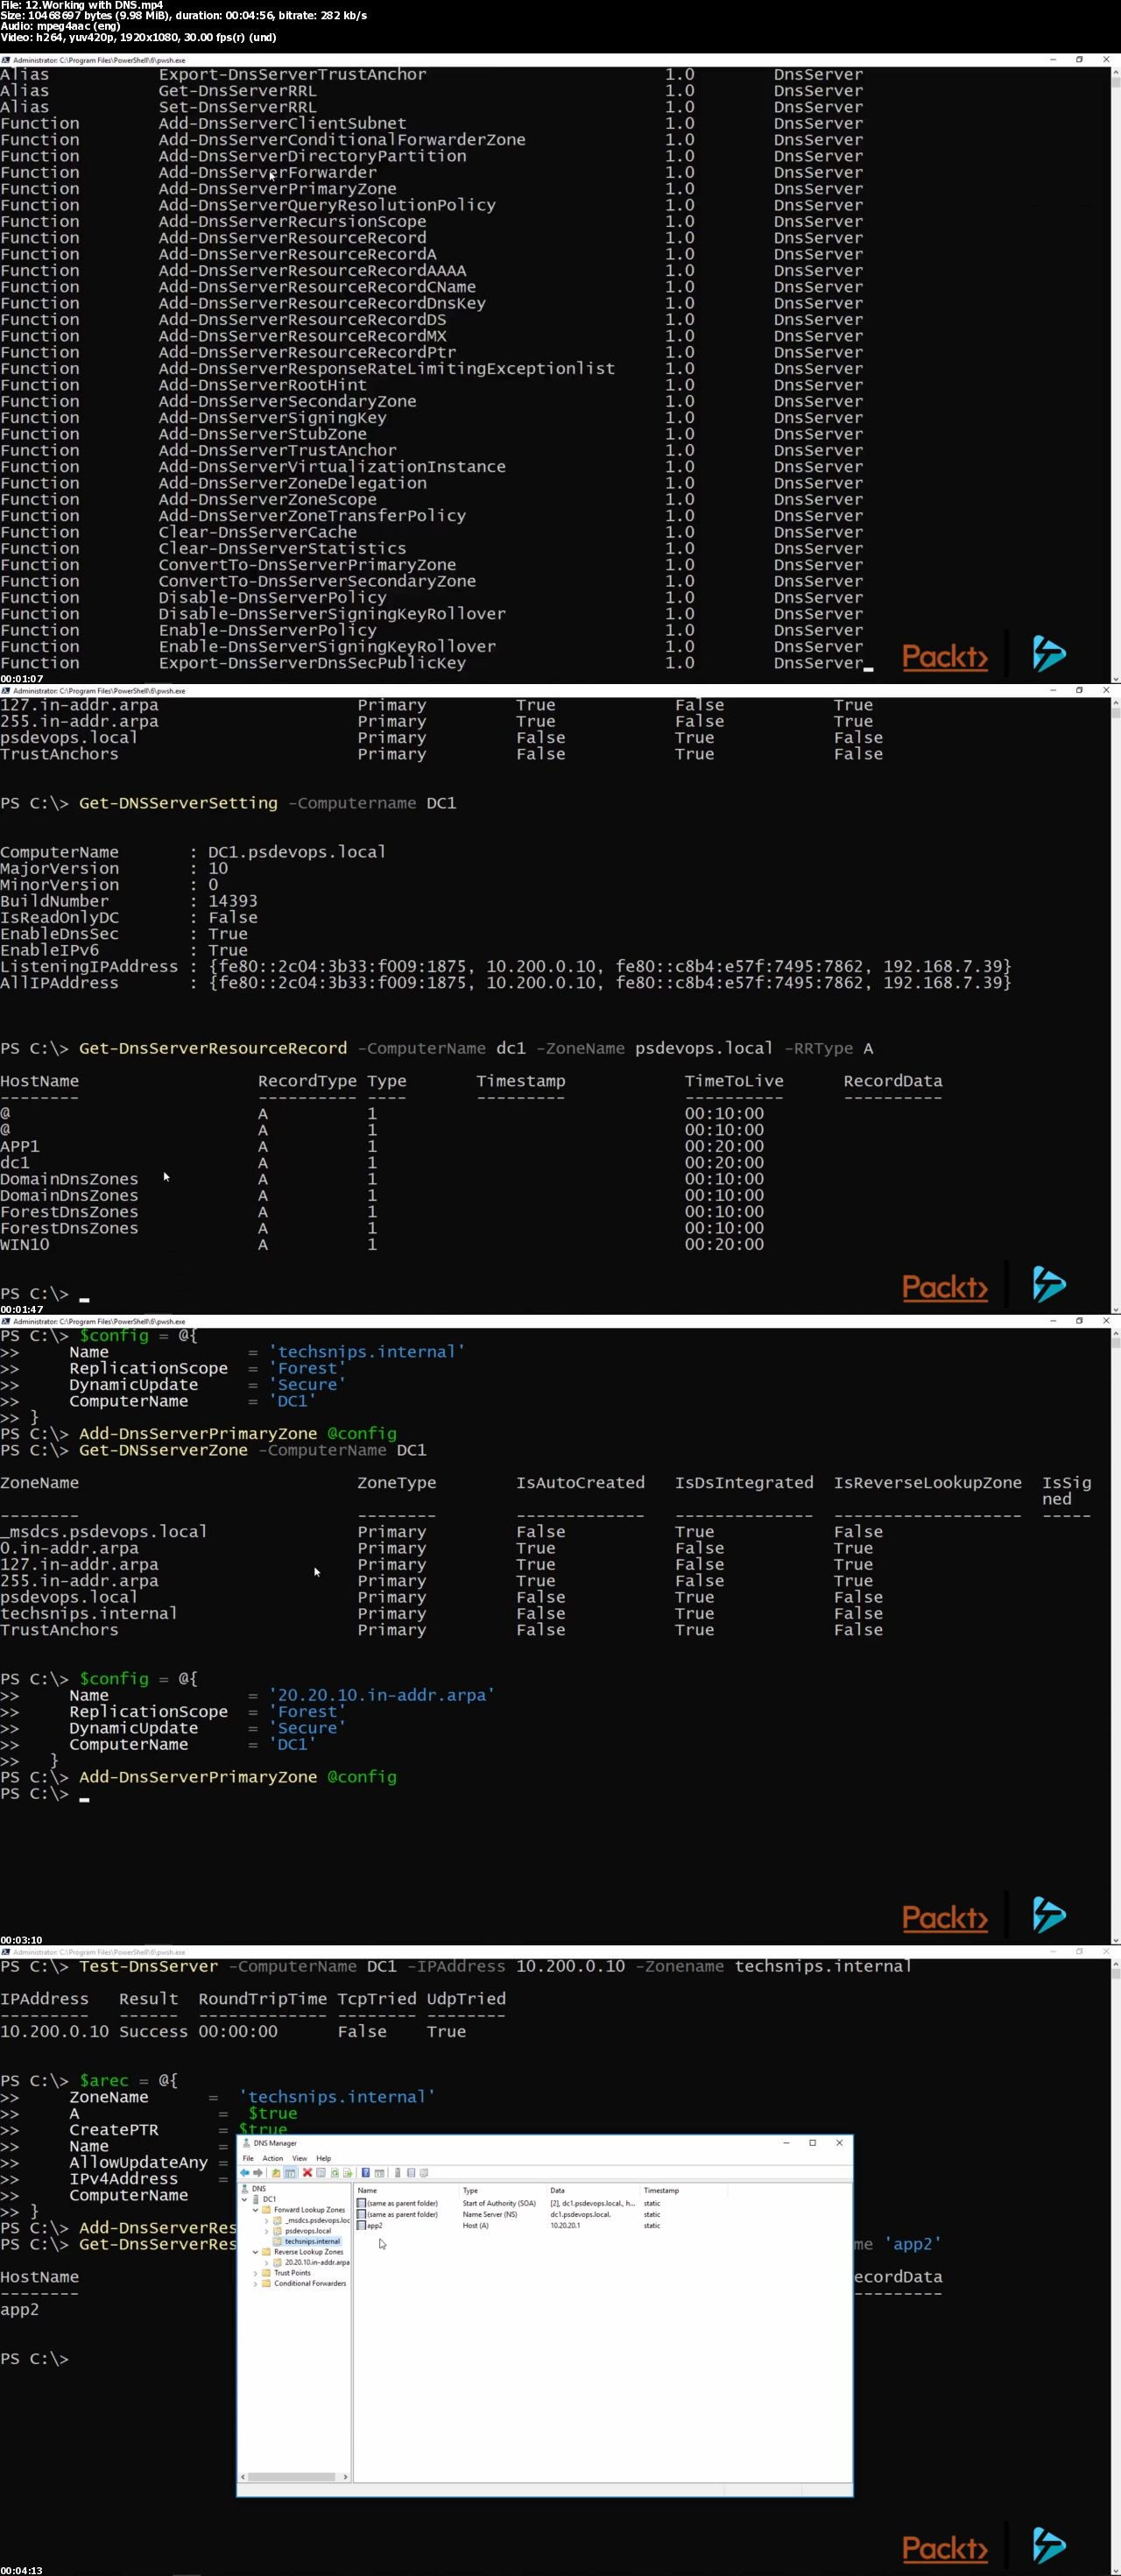Click the app2 record icon in list
Screen dimensions: 1121x2576
coord(362,2226)
